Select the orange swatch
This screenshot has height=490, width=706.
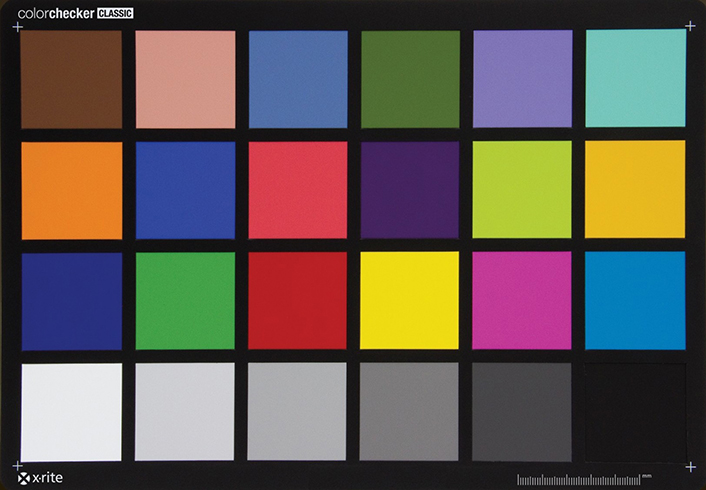point(71,190)
